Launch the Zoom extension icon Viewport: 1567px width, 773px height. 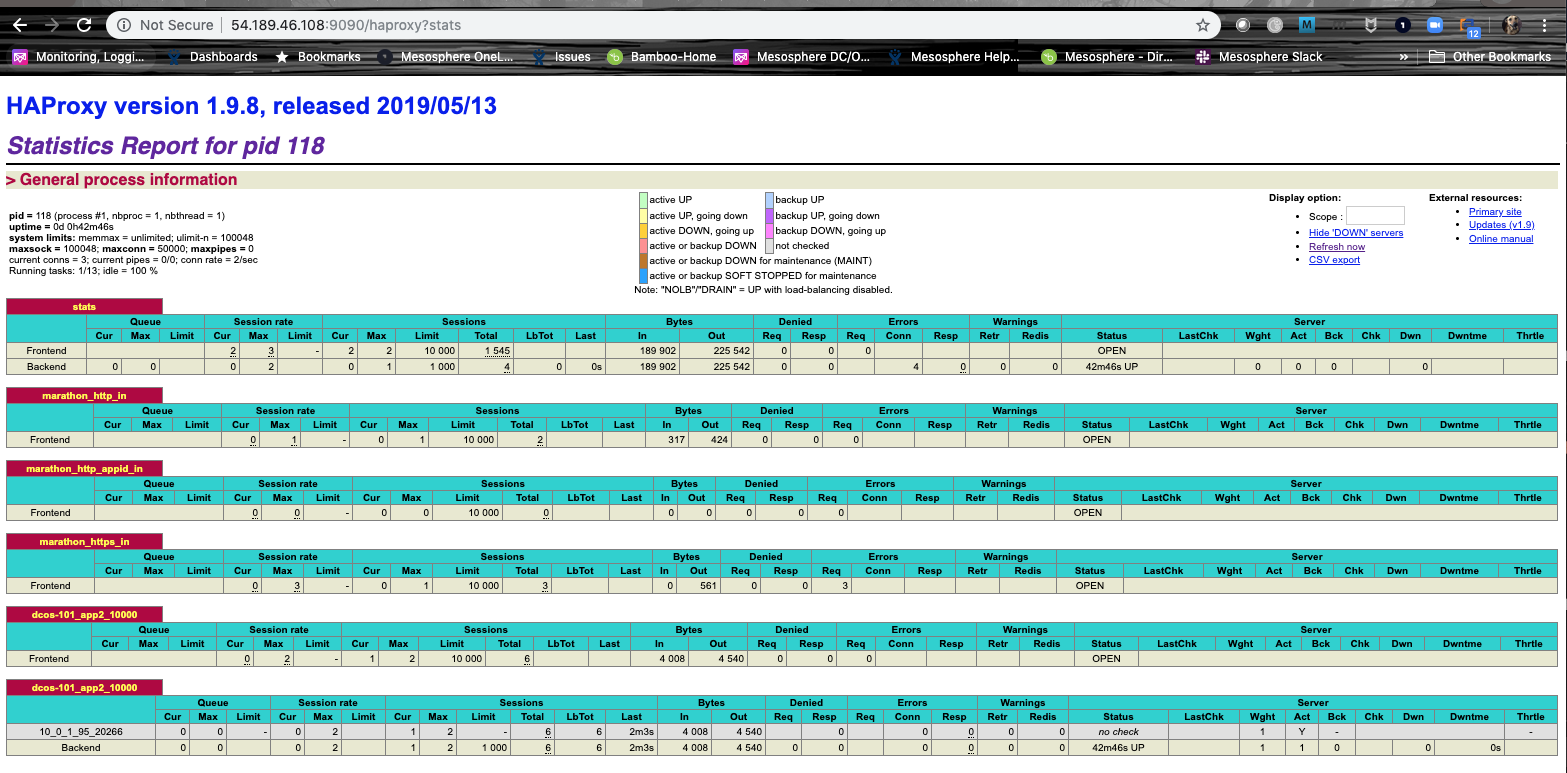1435,25
